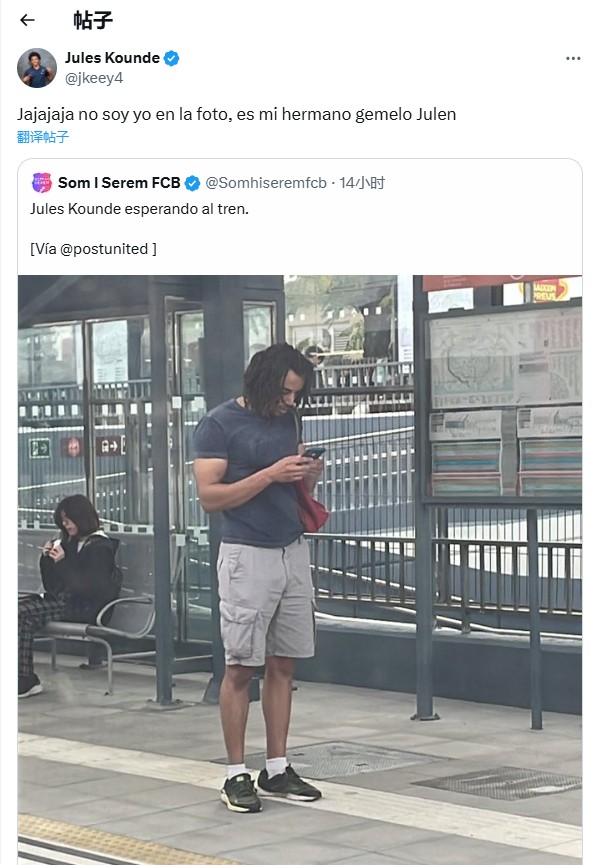Open the Som I Serem FCB account name
596x865 pixels.
point(119,183)
